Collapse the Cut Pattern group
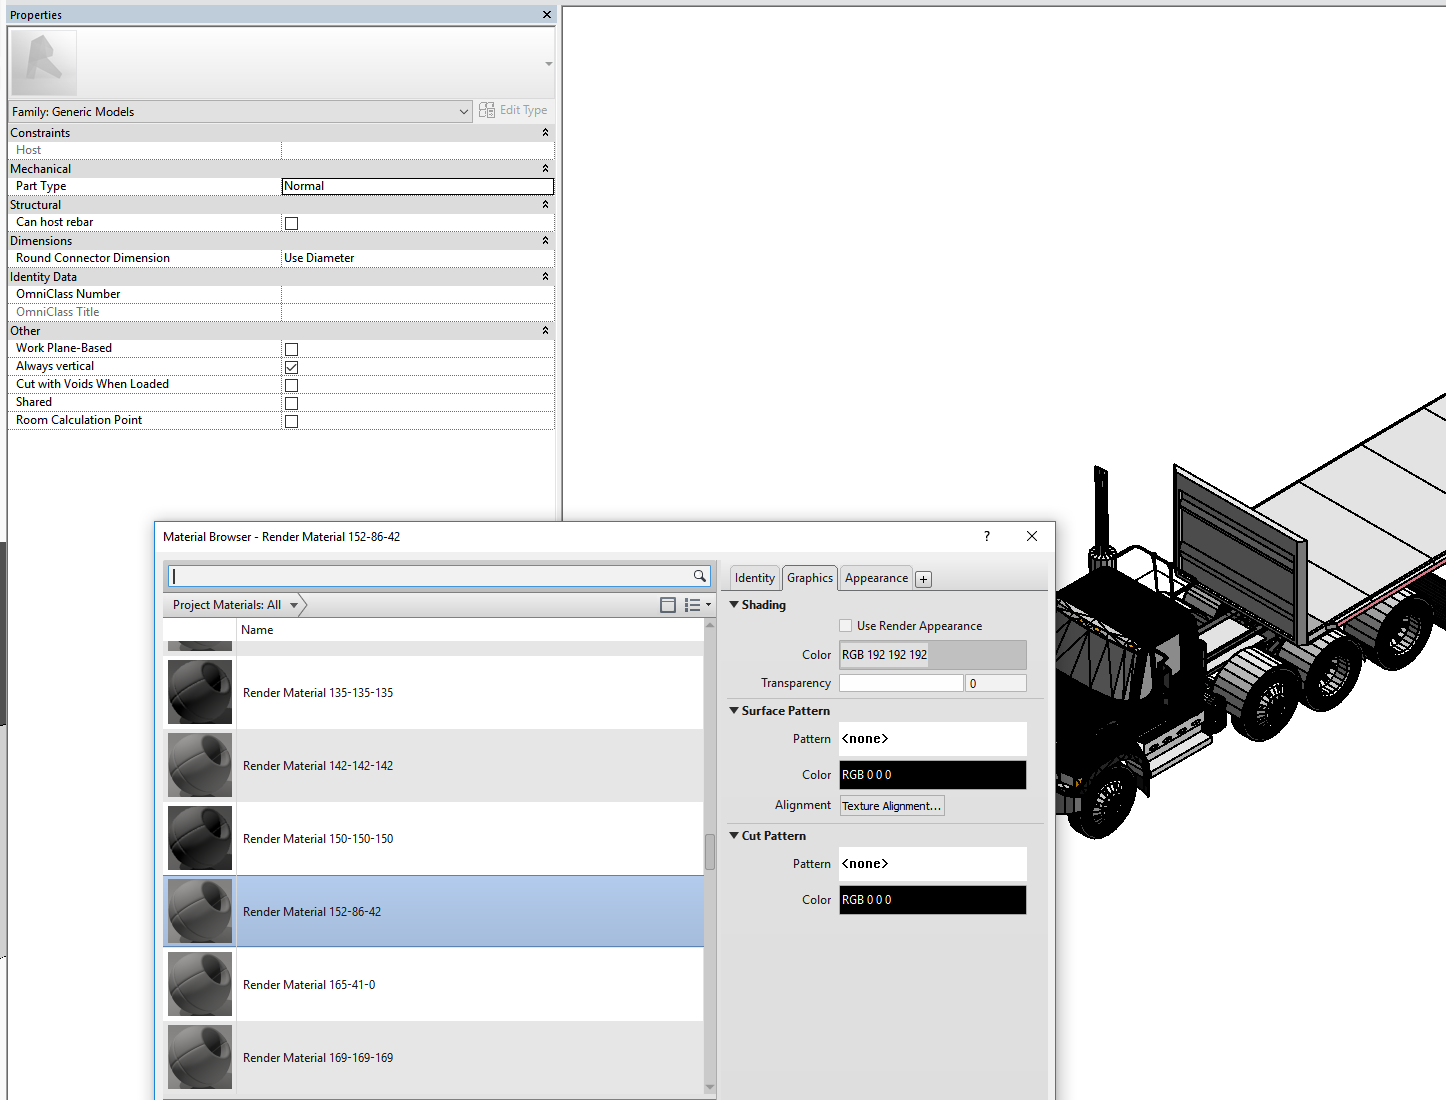Viewport: 1446px width, 1100px height. [734, 835]
